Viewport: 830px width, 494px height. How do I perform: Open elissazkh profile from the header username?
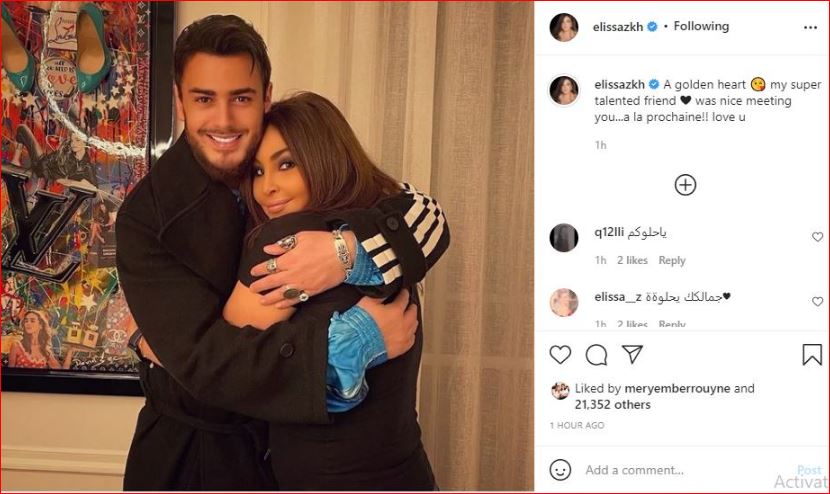(x=618, y=26)
